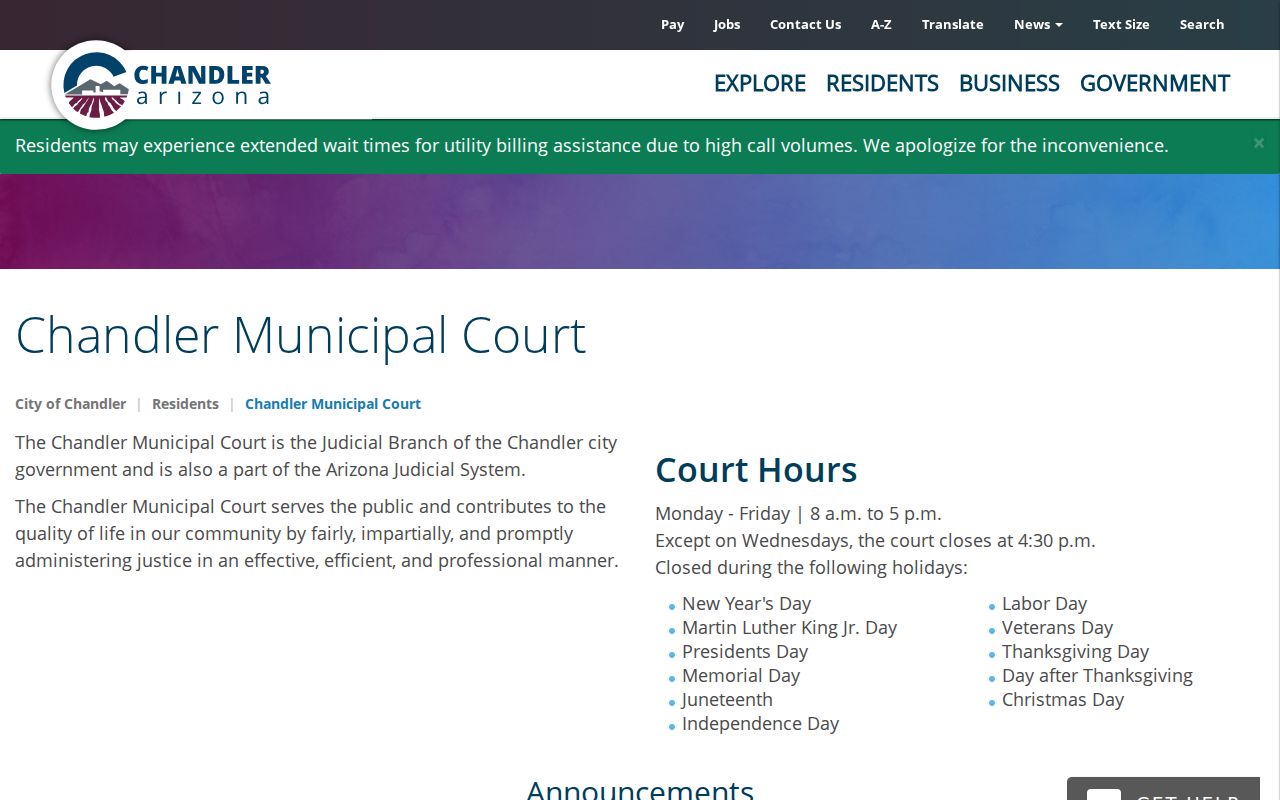Select the Day after Thanksgiving item

pos(1097,676)
